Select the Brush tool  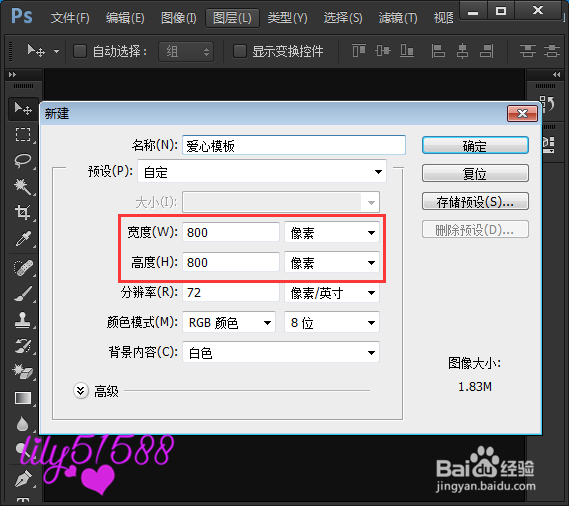click(22, 294)
